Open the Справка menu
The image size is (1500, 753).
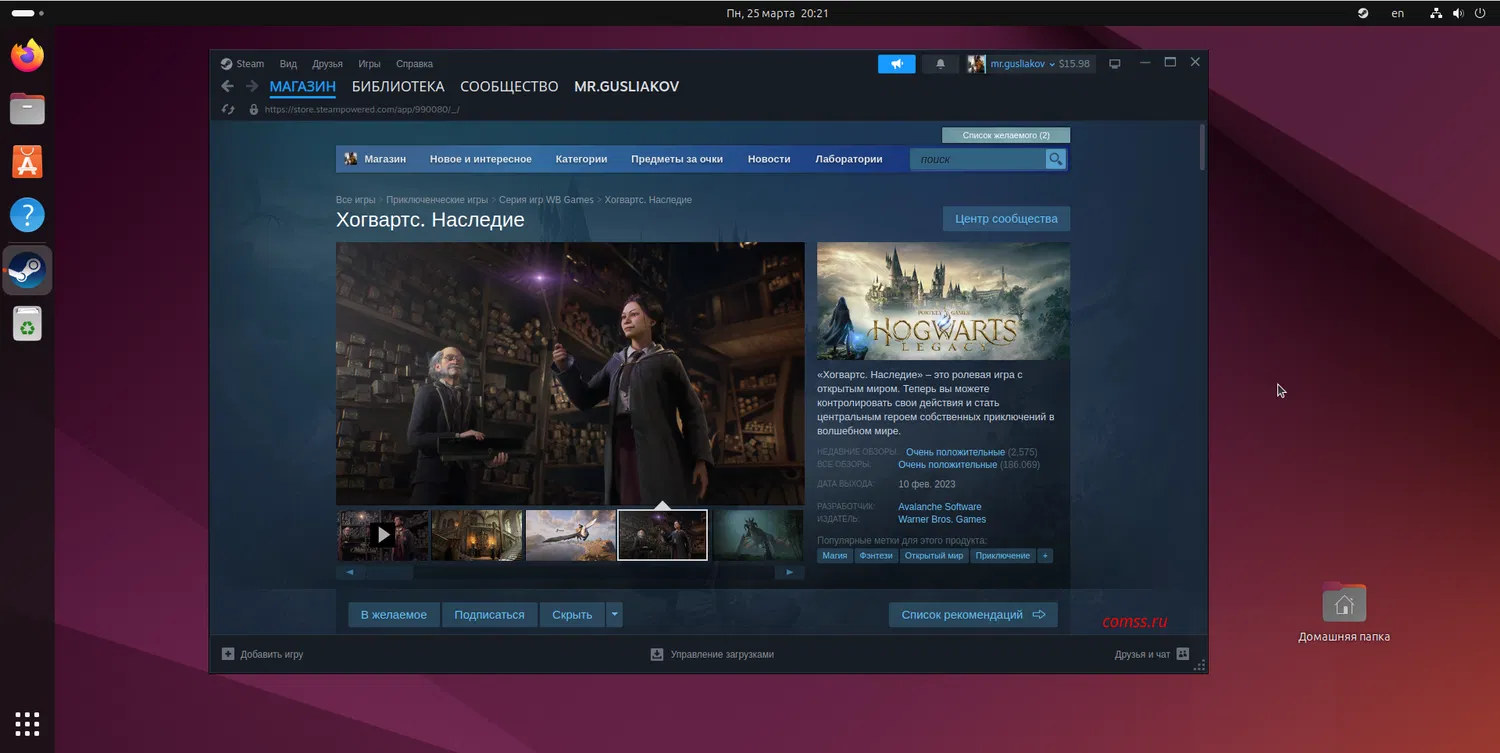(414, 64)
